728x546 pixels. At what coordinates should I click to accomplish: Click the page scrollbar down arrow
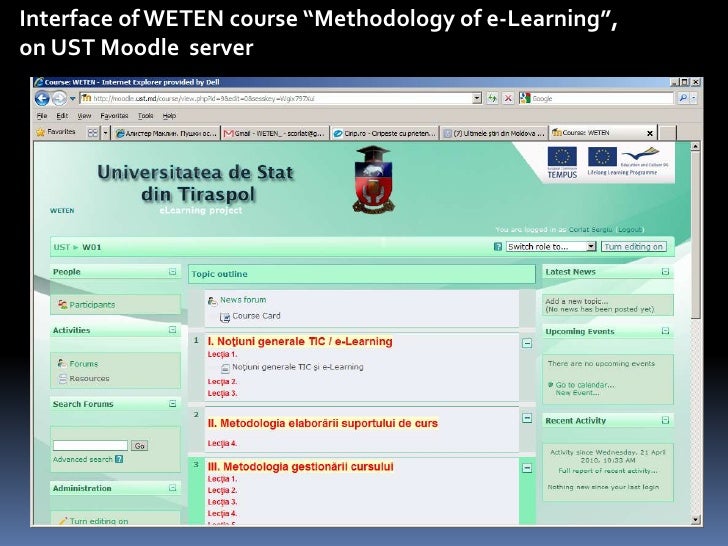[x=695, y=520]
